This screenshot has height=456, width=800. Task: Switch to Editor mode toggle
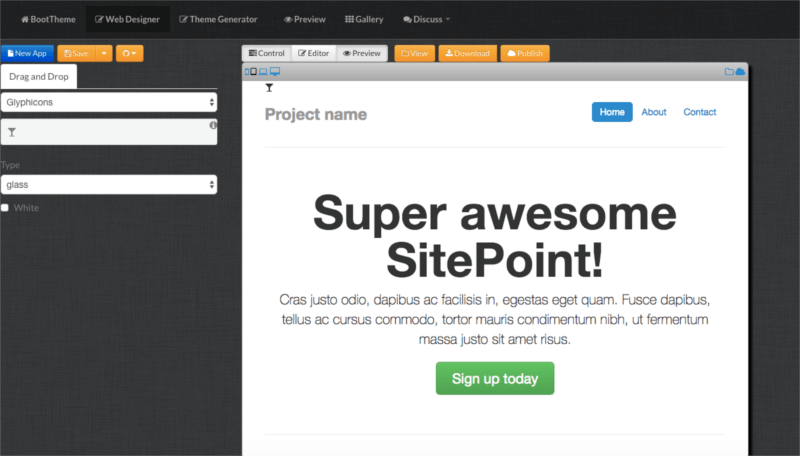pyautogui.click(x=314, y=53)
